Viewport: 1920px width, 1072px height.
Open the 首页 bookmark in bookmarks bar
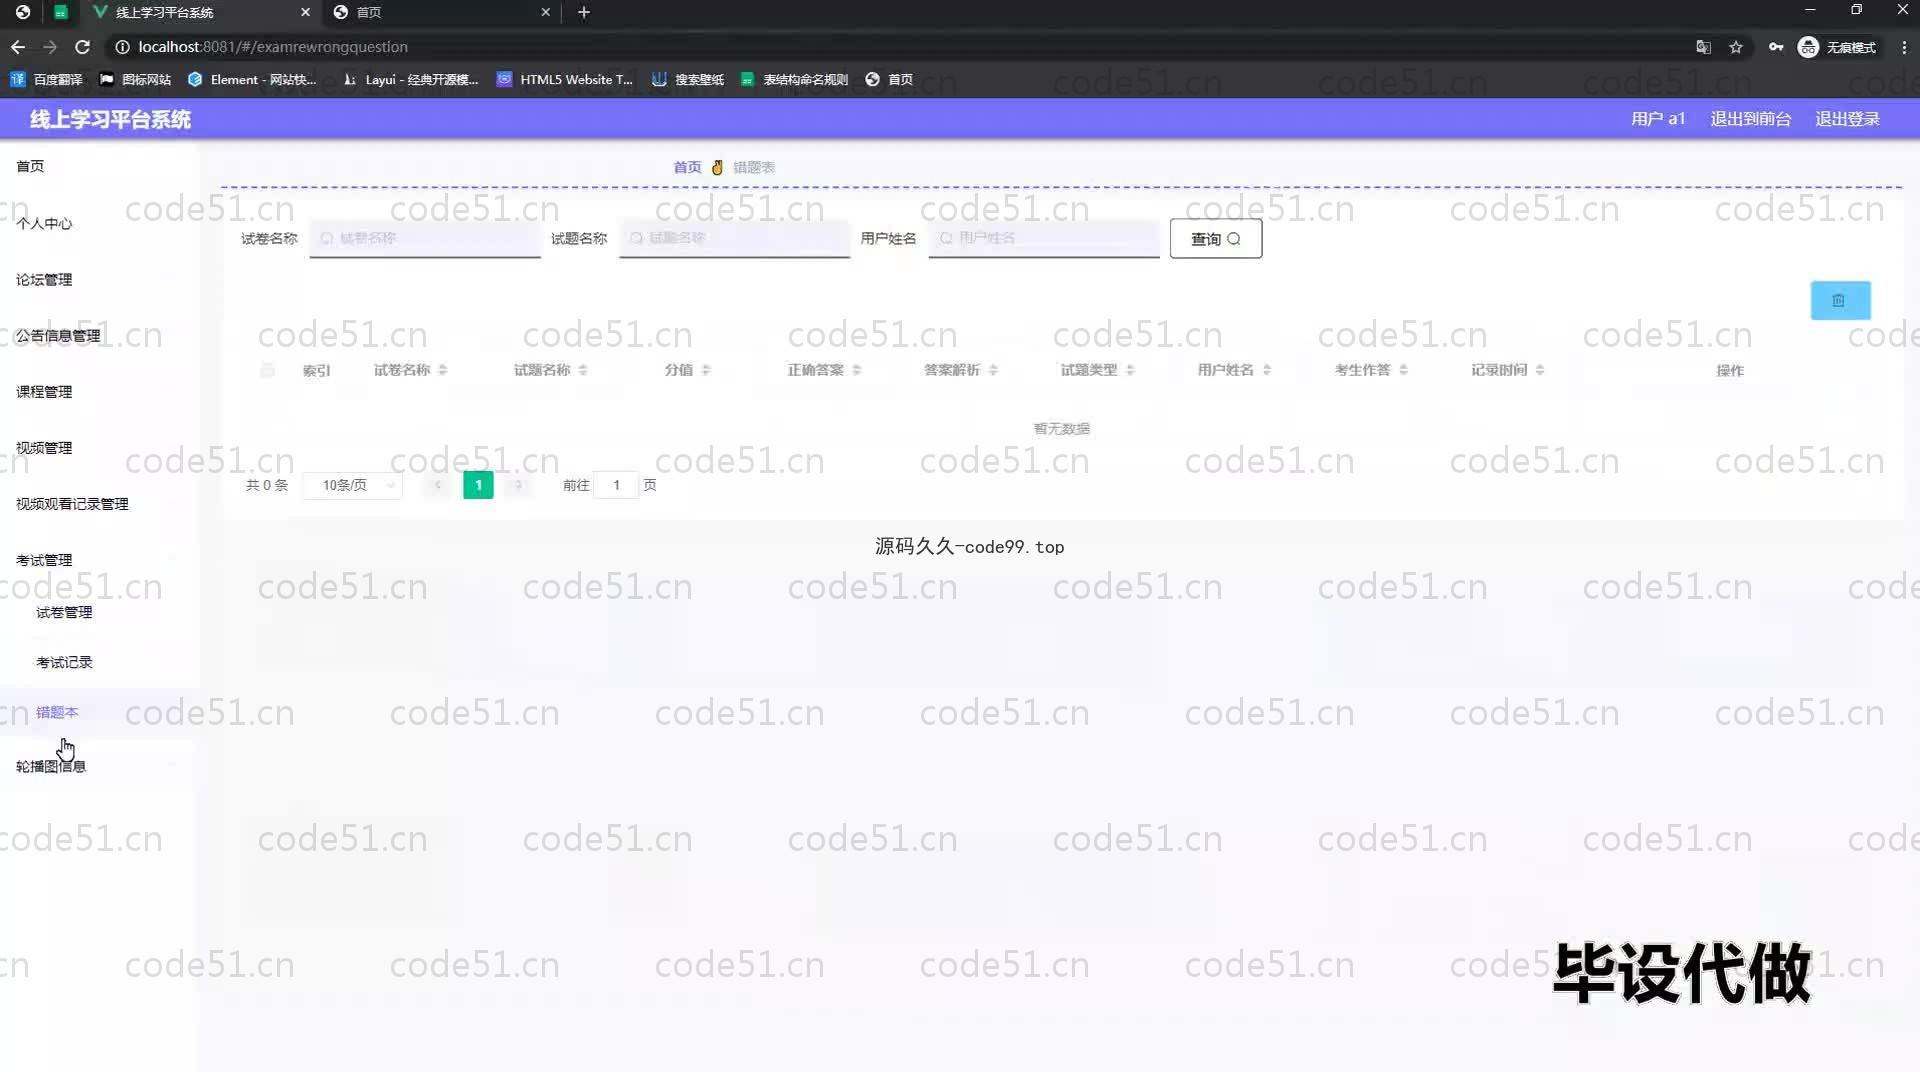889,79
